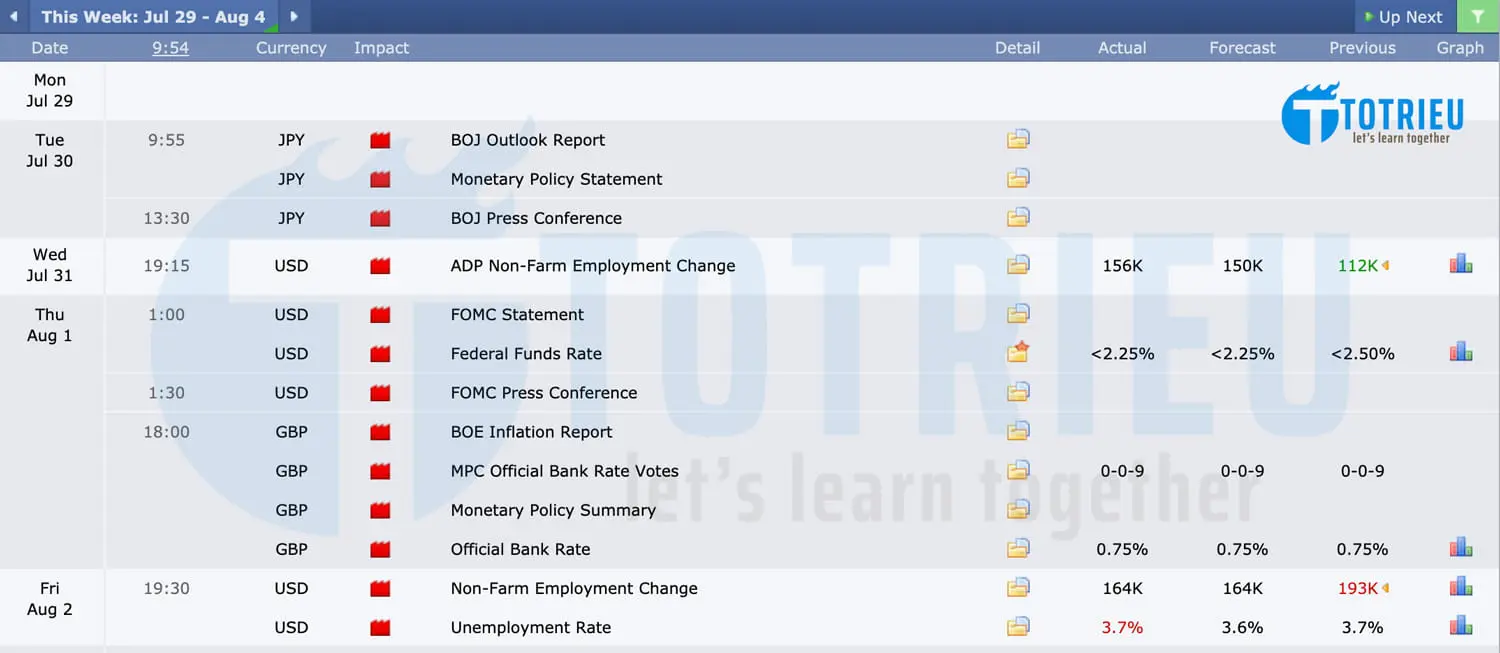Click the starred detail icon beside Federal Funds Rate
The height and width of the screenshot is (653, 1500).
pos(1017,353)
